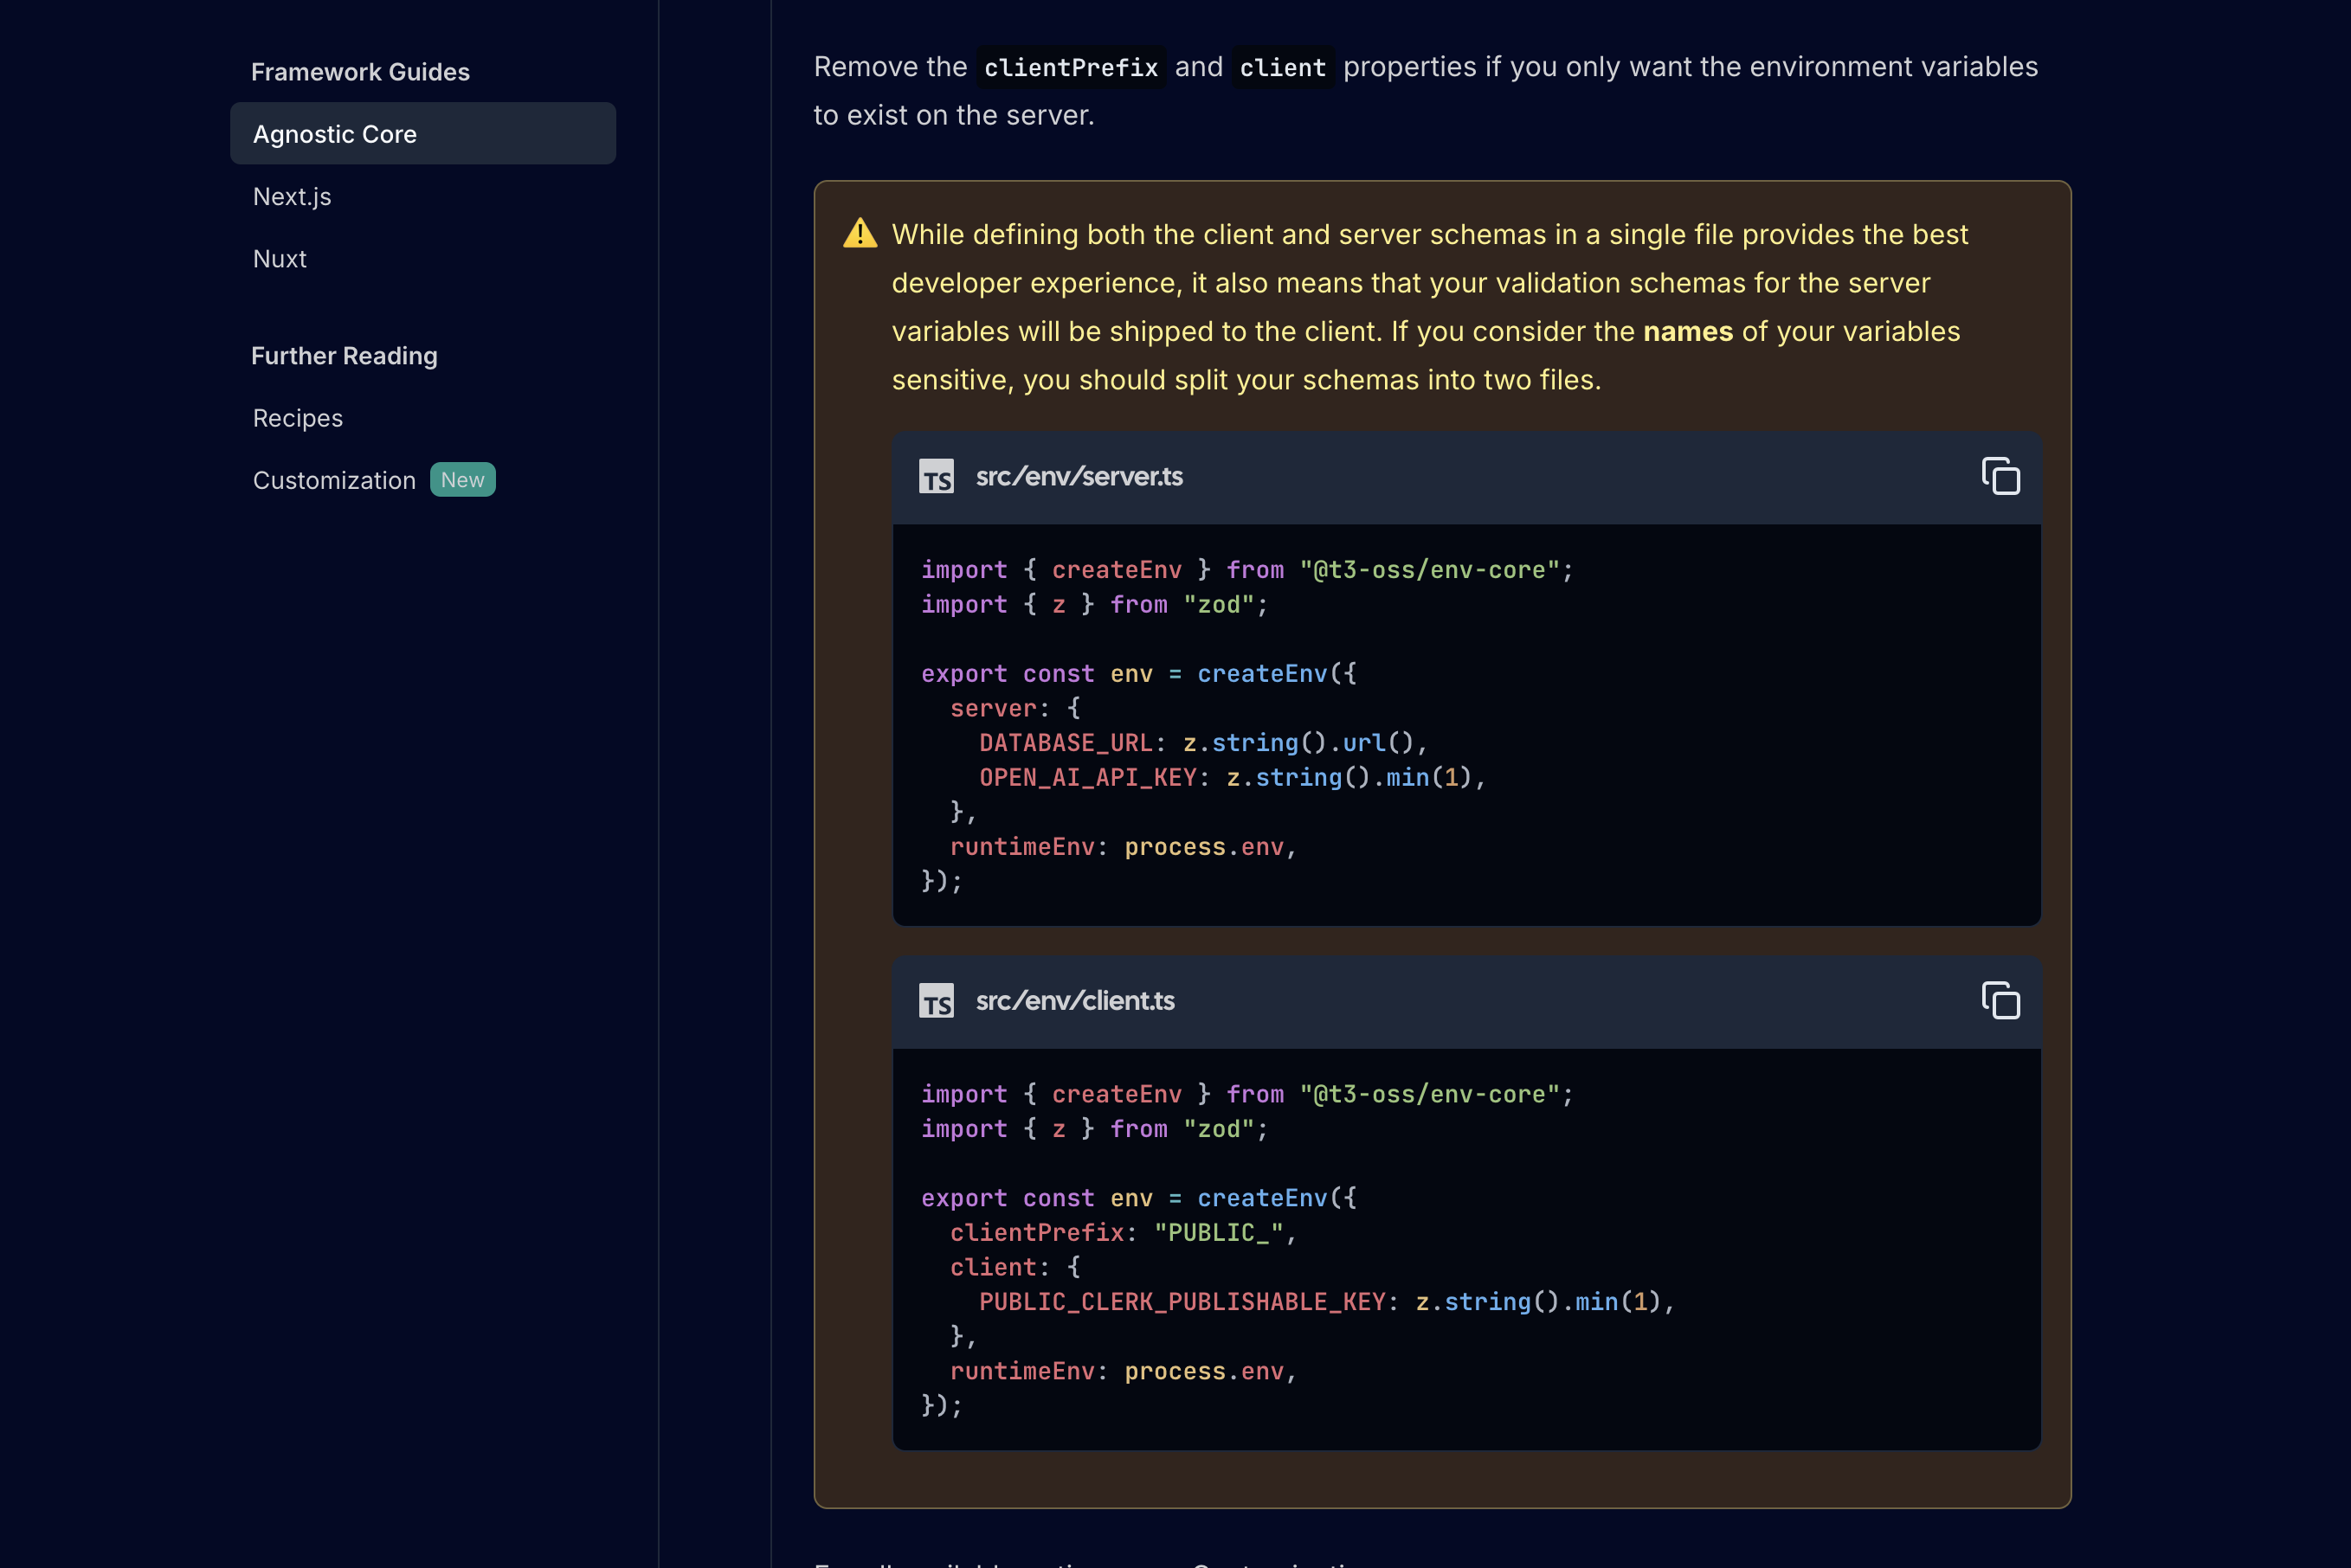The image size is (2351, 1568).
Task: Click the Further Reading heading
Action: coord(344,356)
